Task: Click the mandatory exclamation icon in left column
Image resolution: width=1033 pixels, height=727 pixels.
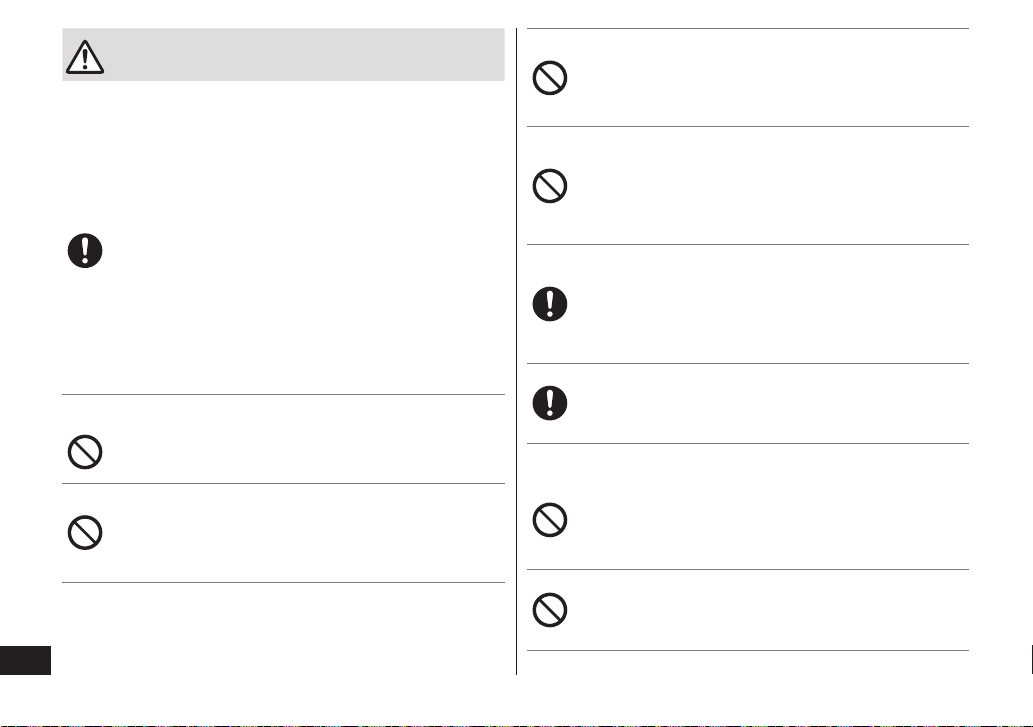Action: click(85, 250)
